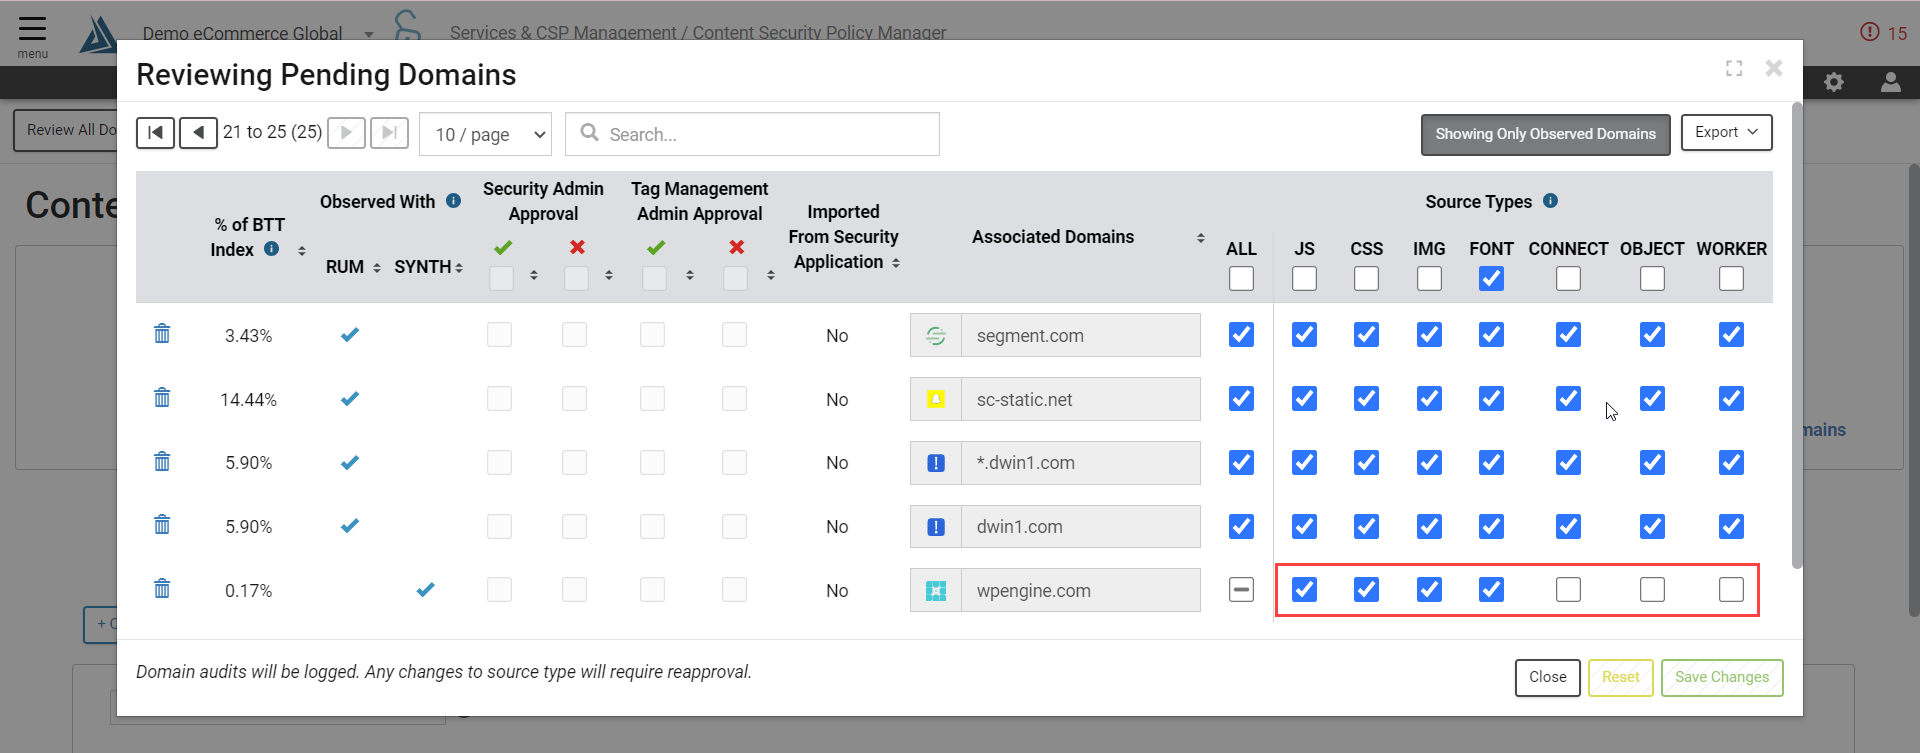1920x753 pixels.
Task: Click the Reset button
Action: tap(1620, 677)
